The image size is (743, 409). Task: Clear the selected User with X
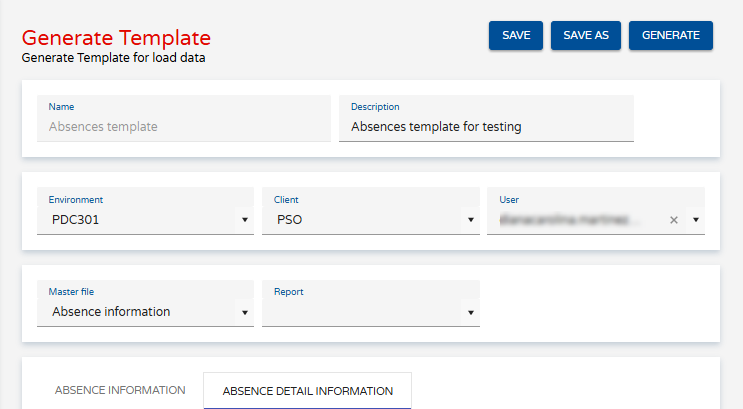[x=674, y=220]
